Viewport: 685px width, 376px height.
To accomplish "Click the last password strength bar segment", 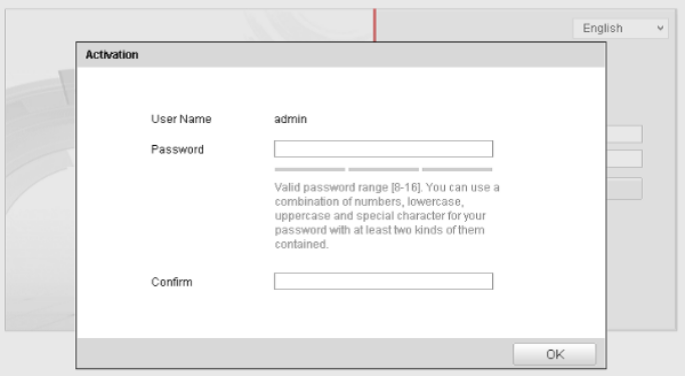I will point(457,169).
